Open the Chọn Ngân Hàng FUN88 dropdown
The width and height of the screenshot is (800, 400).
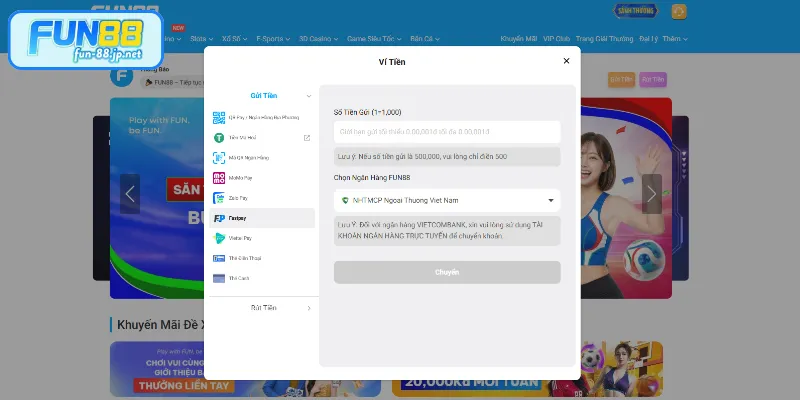(447, 200)
